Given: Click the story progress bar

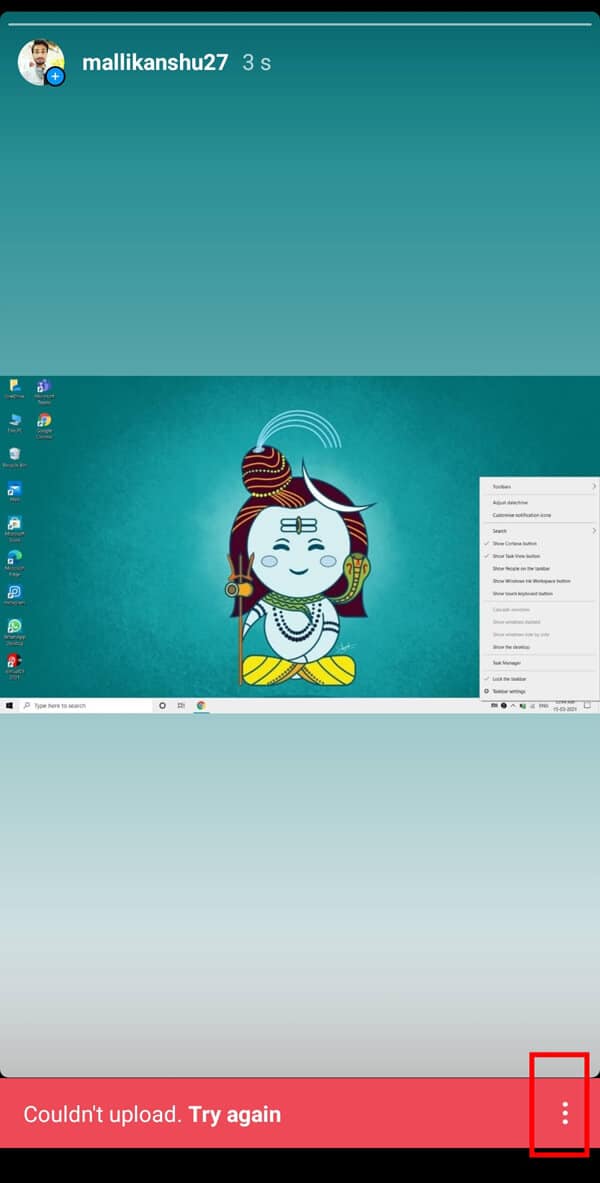Looking at the screenshot, I should pyautogui.click(x=300, y=24).
